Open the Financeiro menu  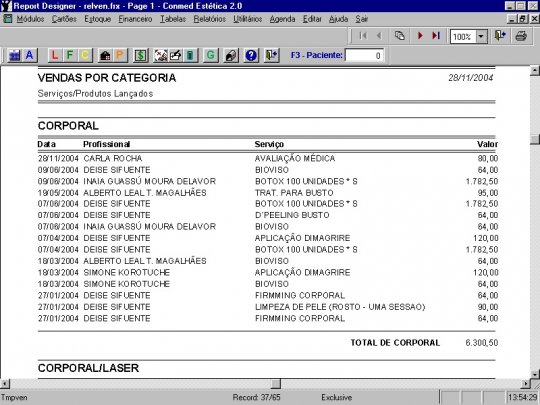135,19
